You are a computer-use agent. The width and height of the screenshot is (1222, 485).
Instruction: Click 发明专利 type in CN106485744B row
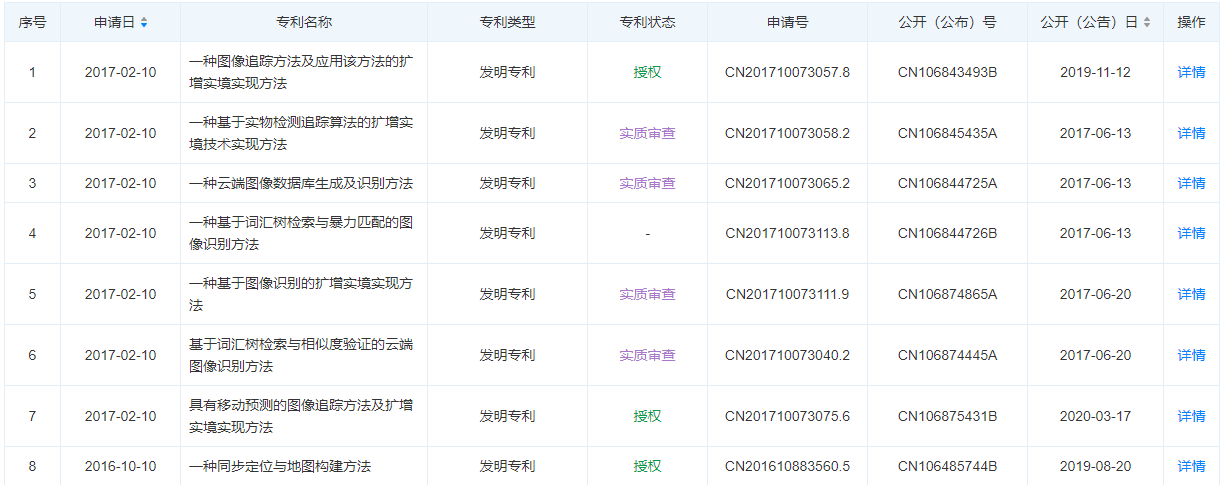507,466
